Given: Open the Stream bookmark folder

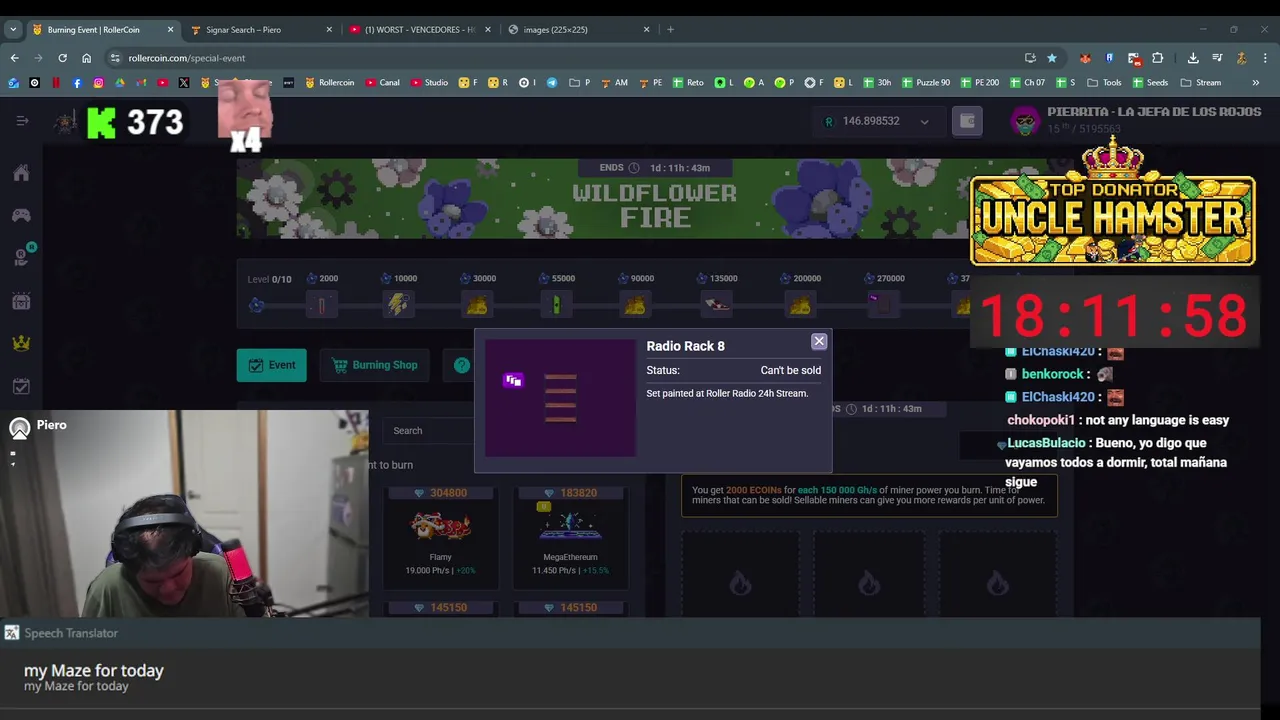Looking at the screenshot, I should 1201,82.
